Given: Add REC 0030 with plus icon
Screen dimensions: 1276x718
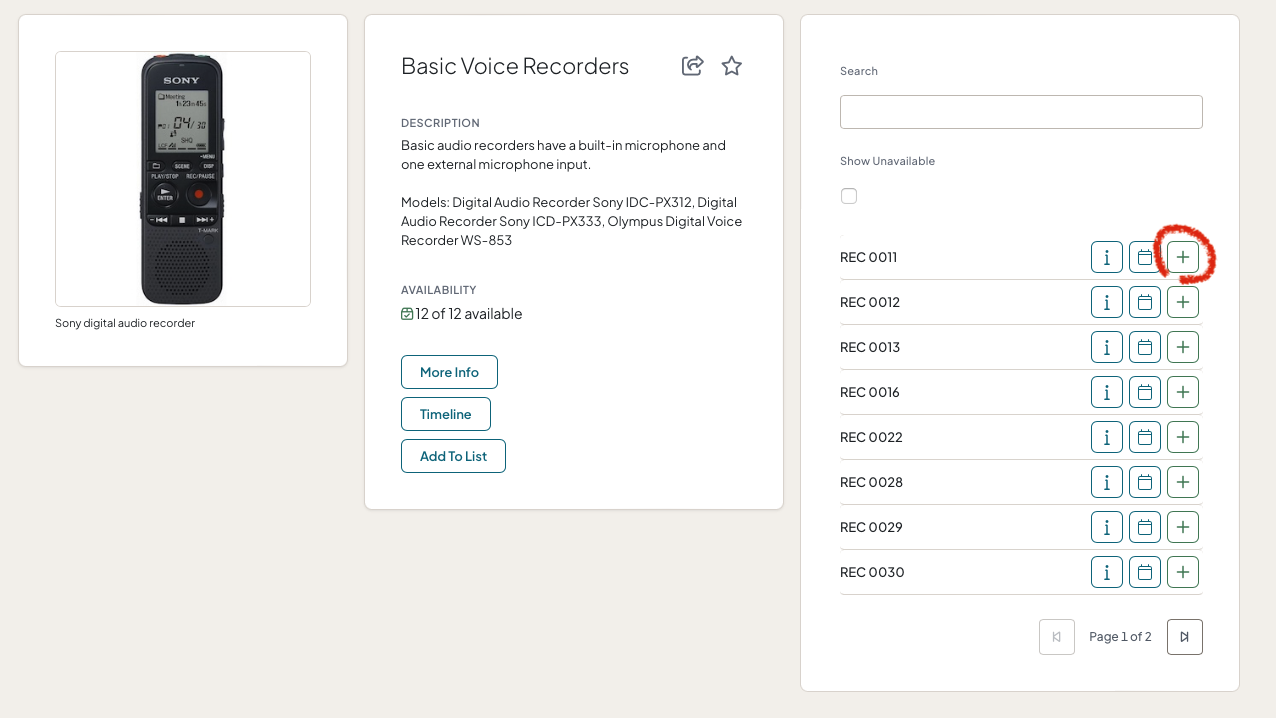Looking at the screenshot, I should tap(1183, 572).
